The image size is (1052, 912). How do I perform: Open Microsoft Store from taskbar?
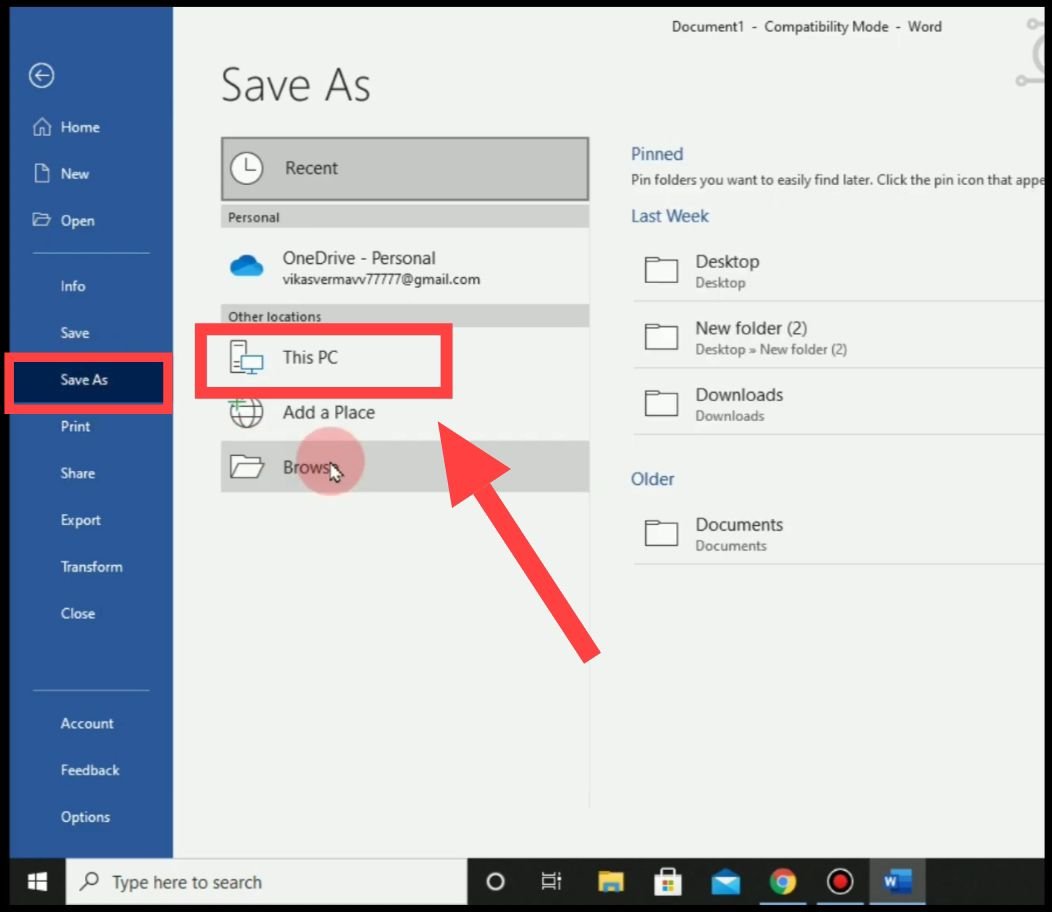tap(668, 881)
